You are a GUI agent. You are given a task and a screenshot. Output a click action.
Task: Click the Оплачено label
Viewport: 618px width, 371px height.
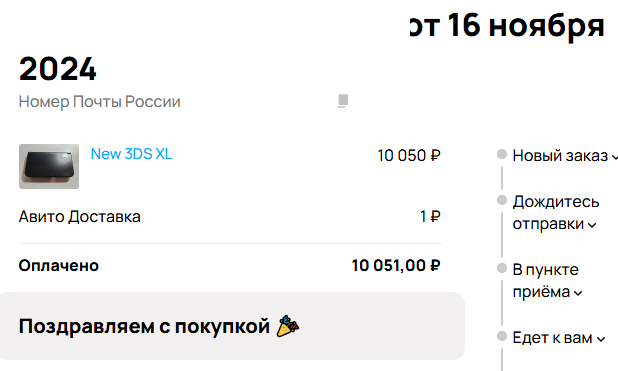[x=59, y=266]
